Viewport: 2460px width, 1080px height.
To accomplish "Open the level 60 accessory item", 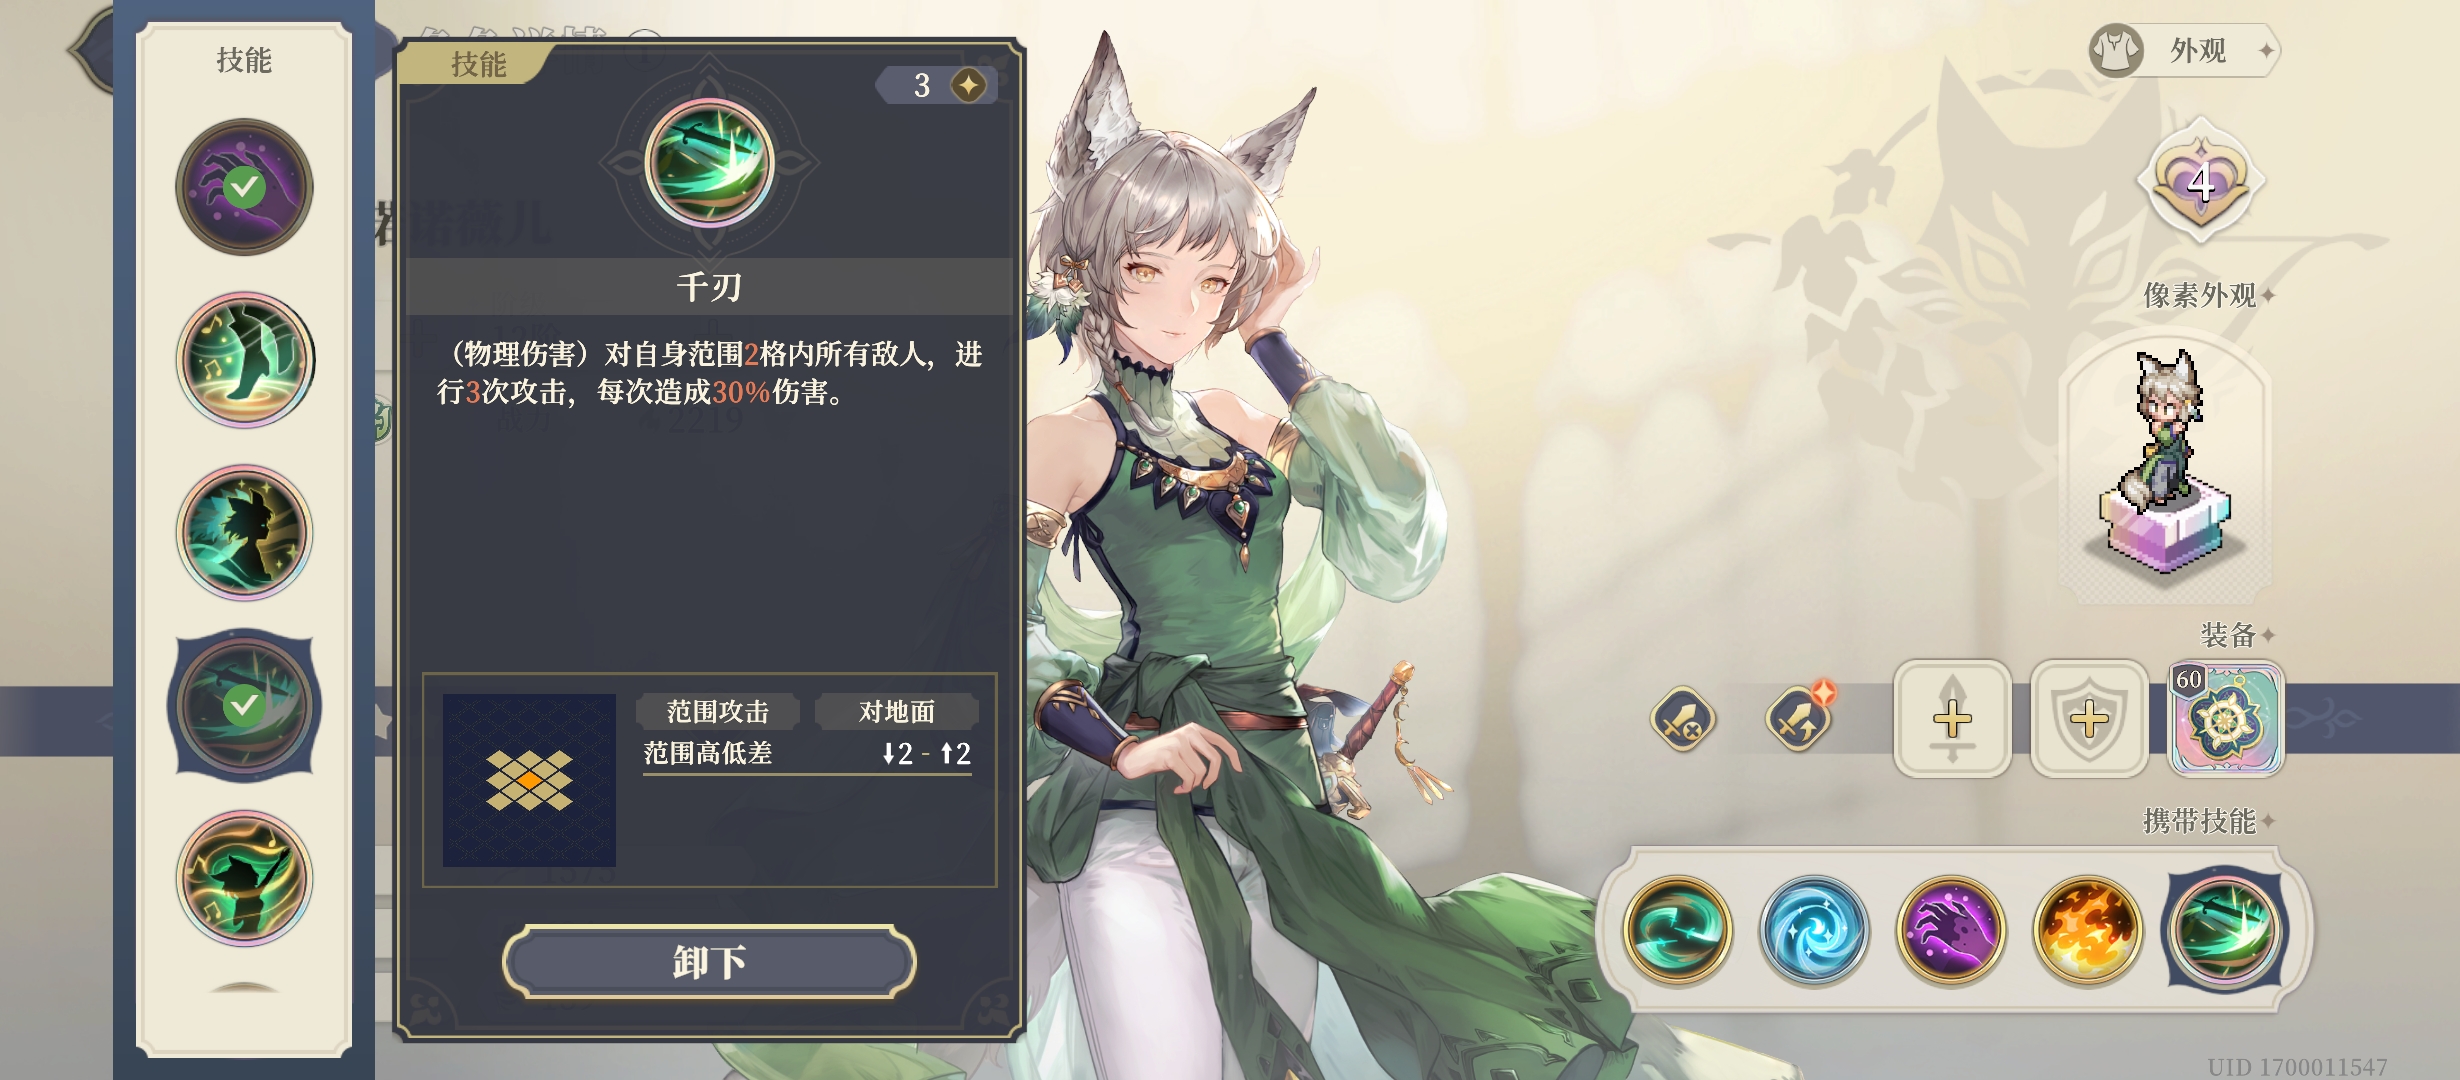I will pos(2226,718).
